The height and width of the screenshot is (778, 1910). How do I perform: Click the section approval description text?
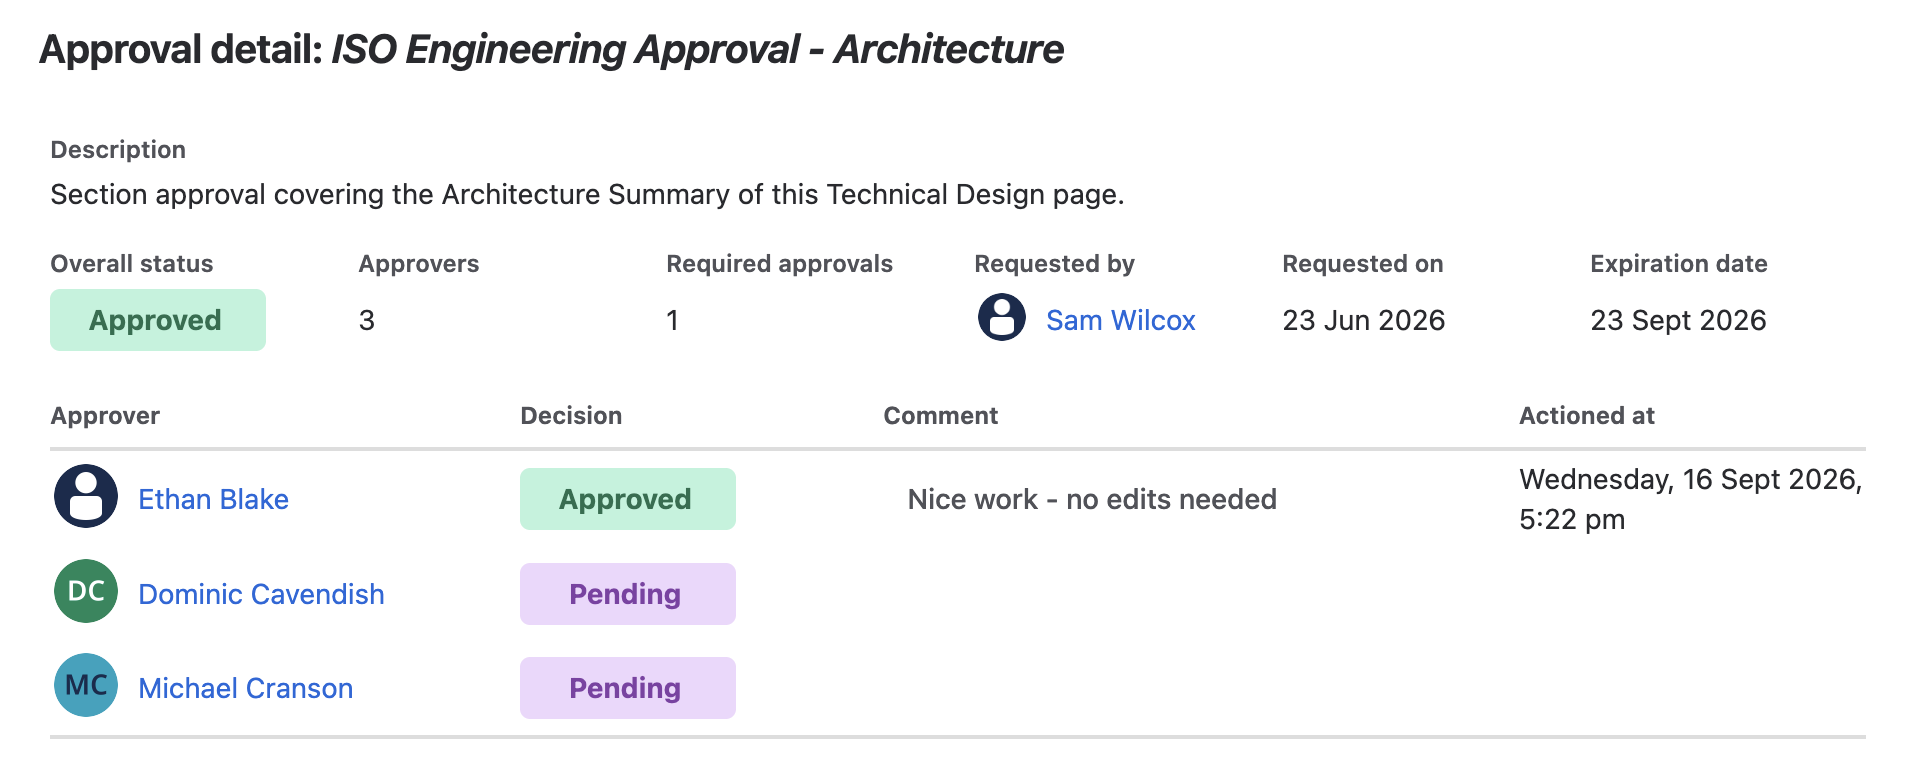pyautogui.click(x=587, y=194)
